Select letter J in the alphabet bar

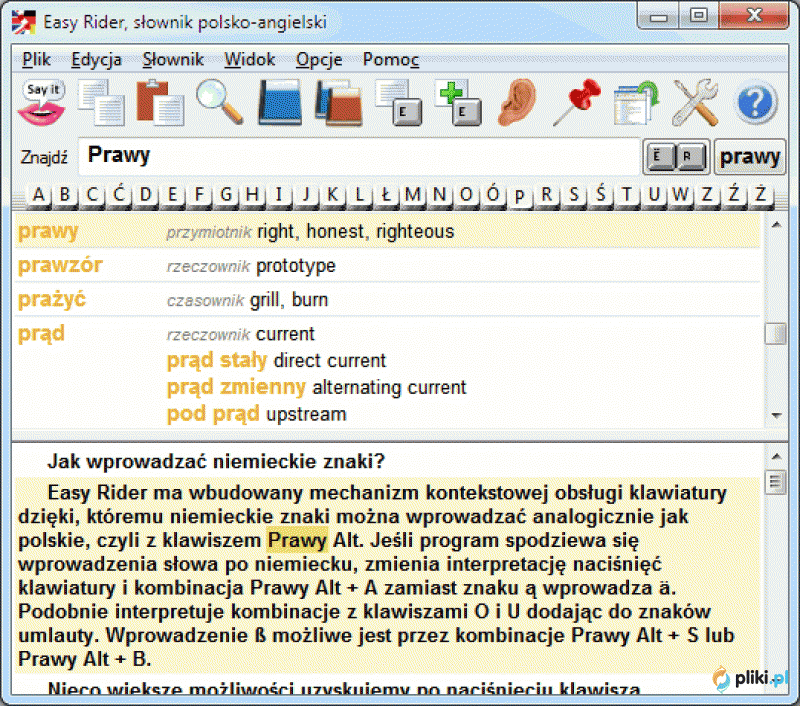tap(306, 195)
